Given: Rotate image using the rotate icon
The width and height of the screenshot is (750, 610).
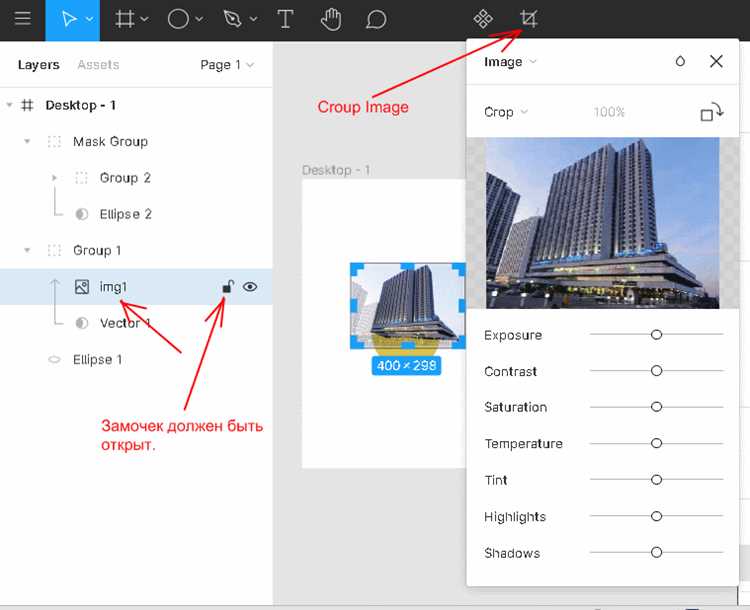Looking at the screenshot, I should click(x=711, y=112).
